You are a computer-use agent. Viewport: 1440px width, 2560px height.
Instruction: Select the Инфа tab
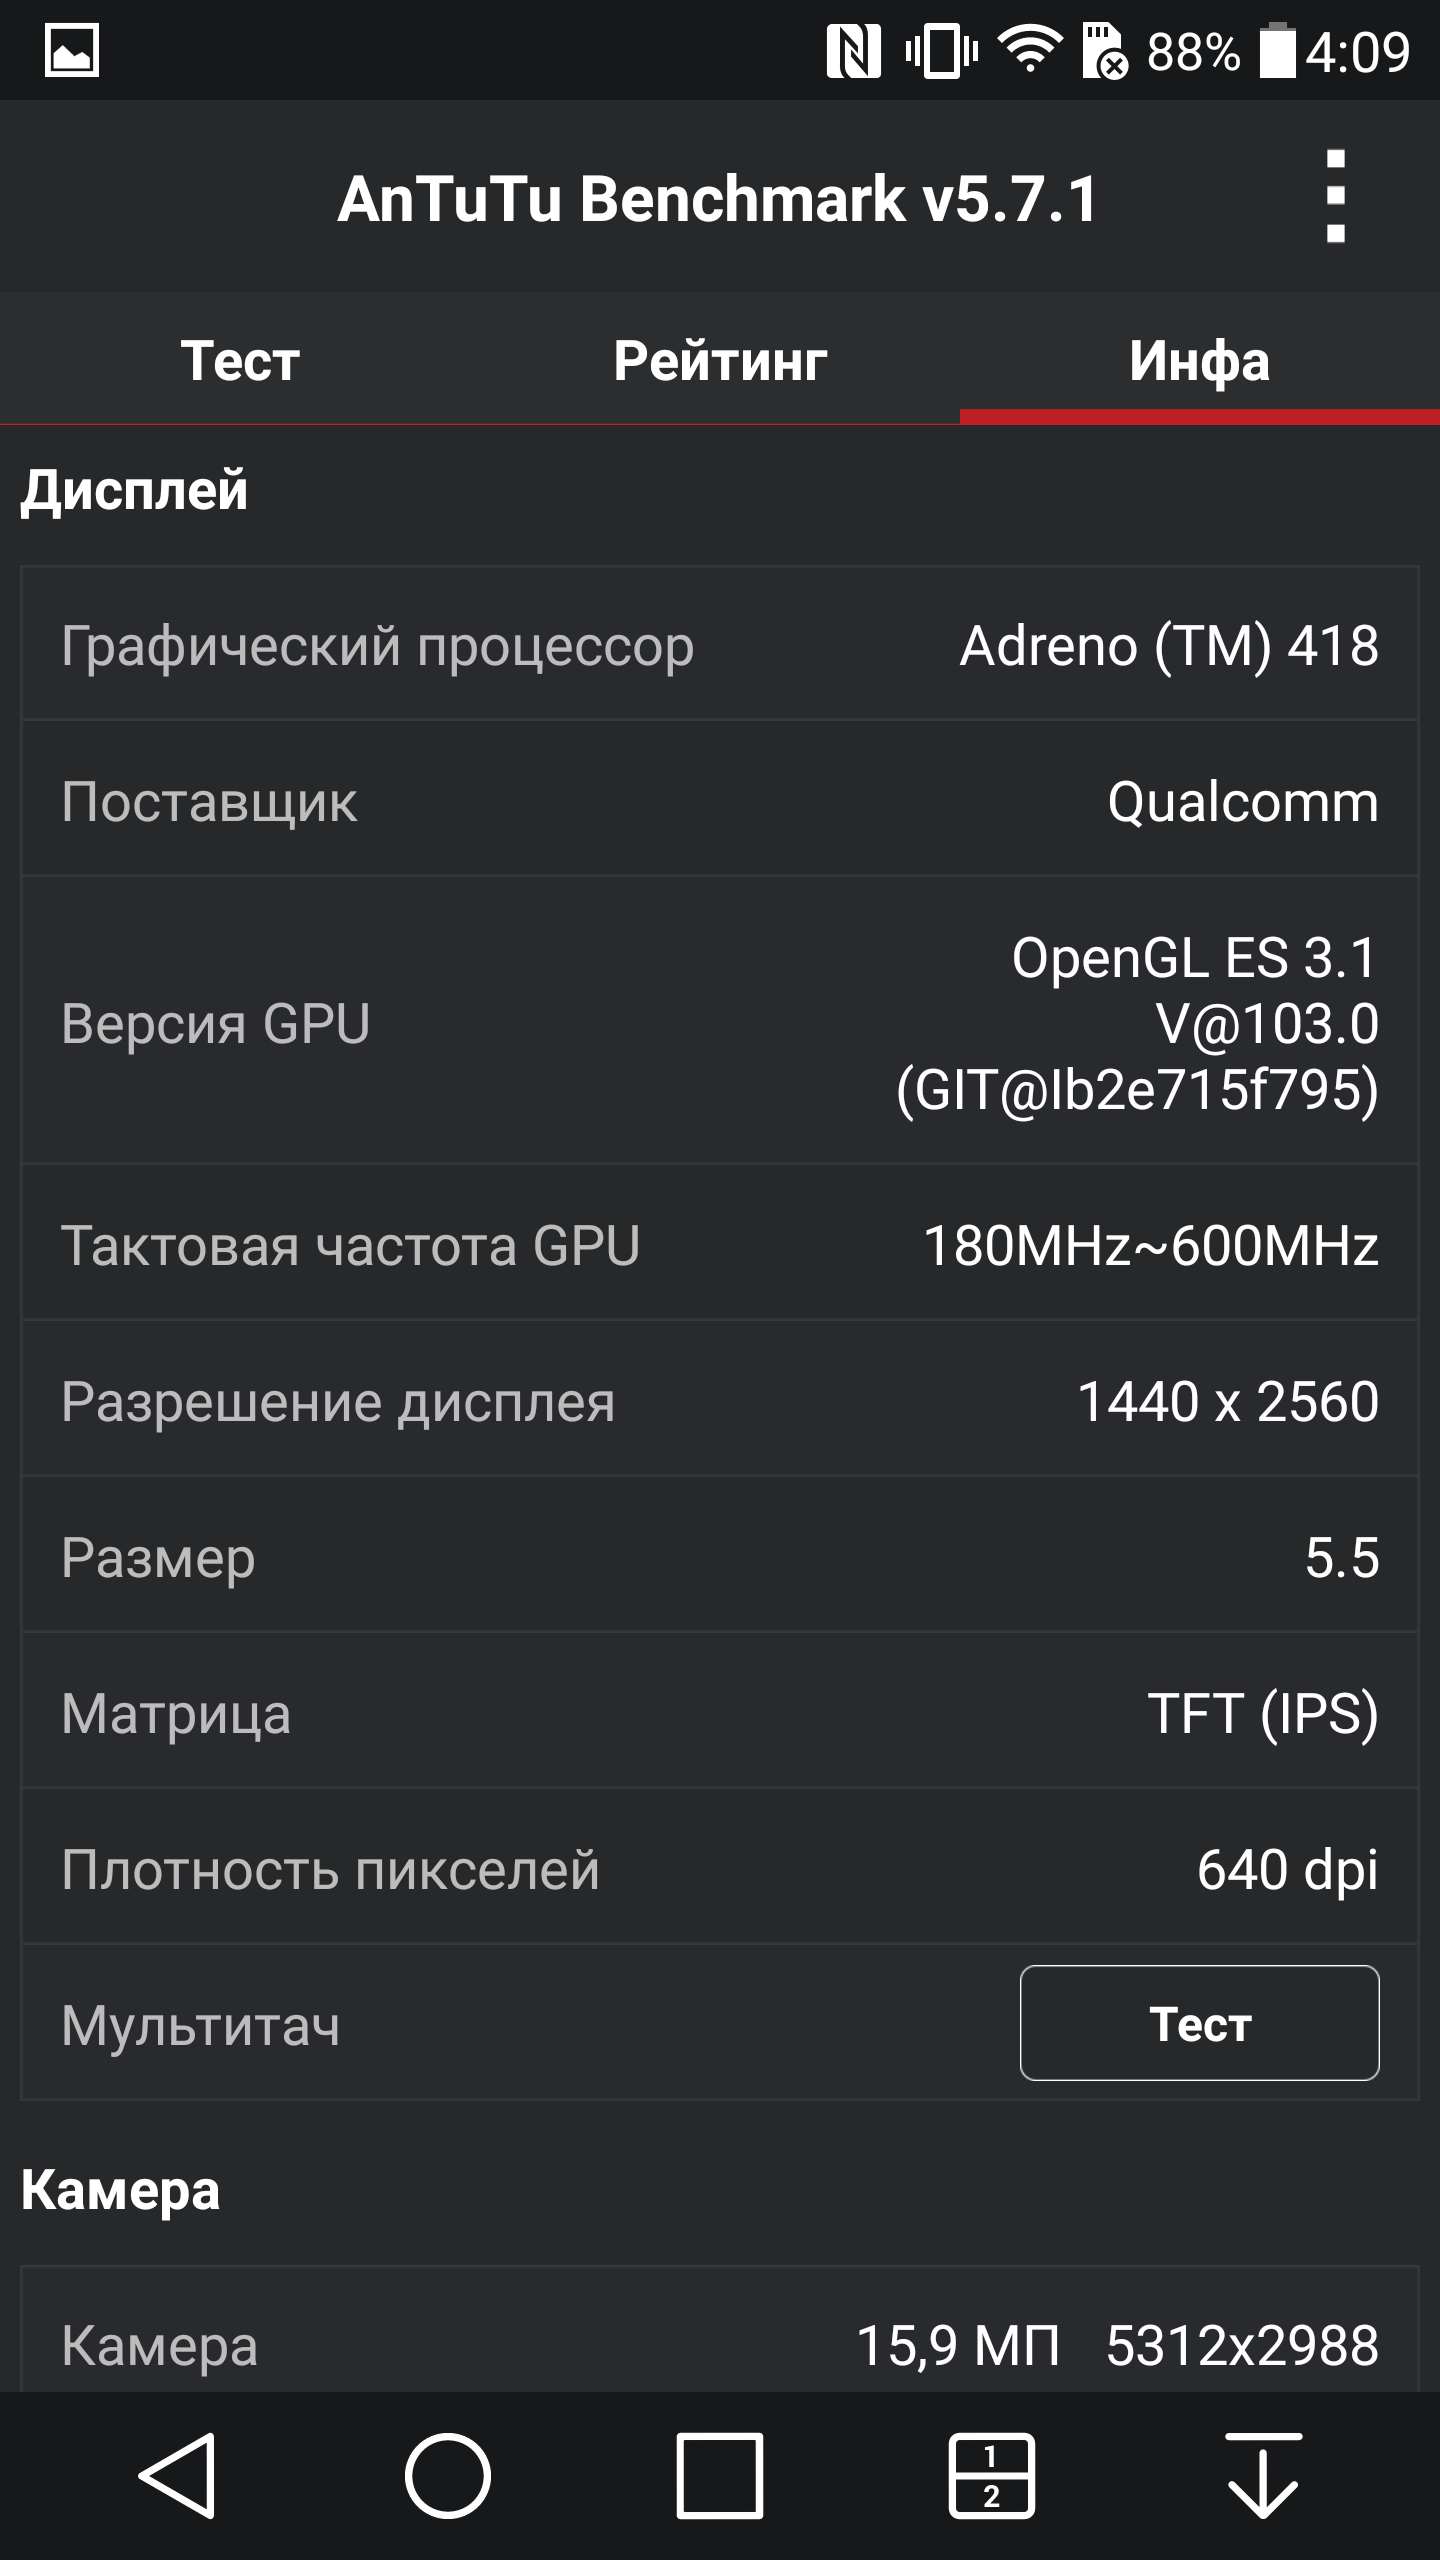tap(1199, 361)
